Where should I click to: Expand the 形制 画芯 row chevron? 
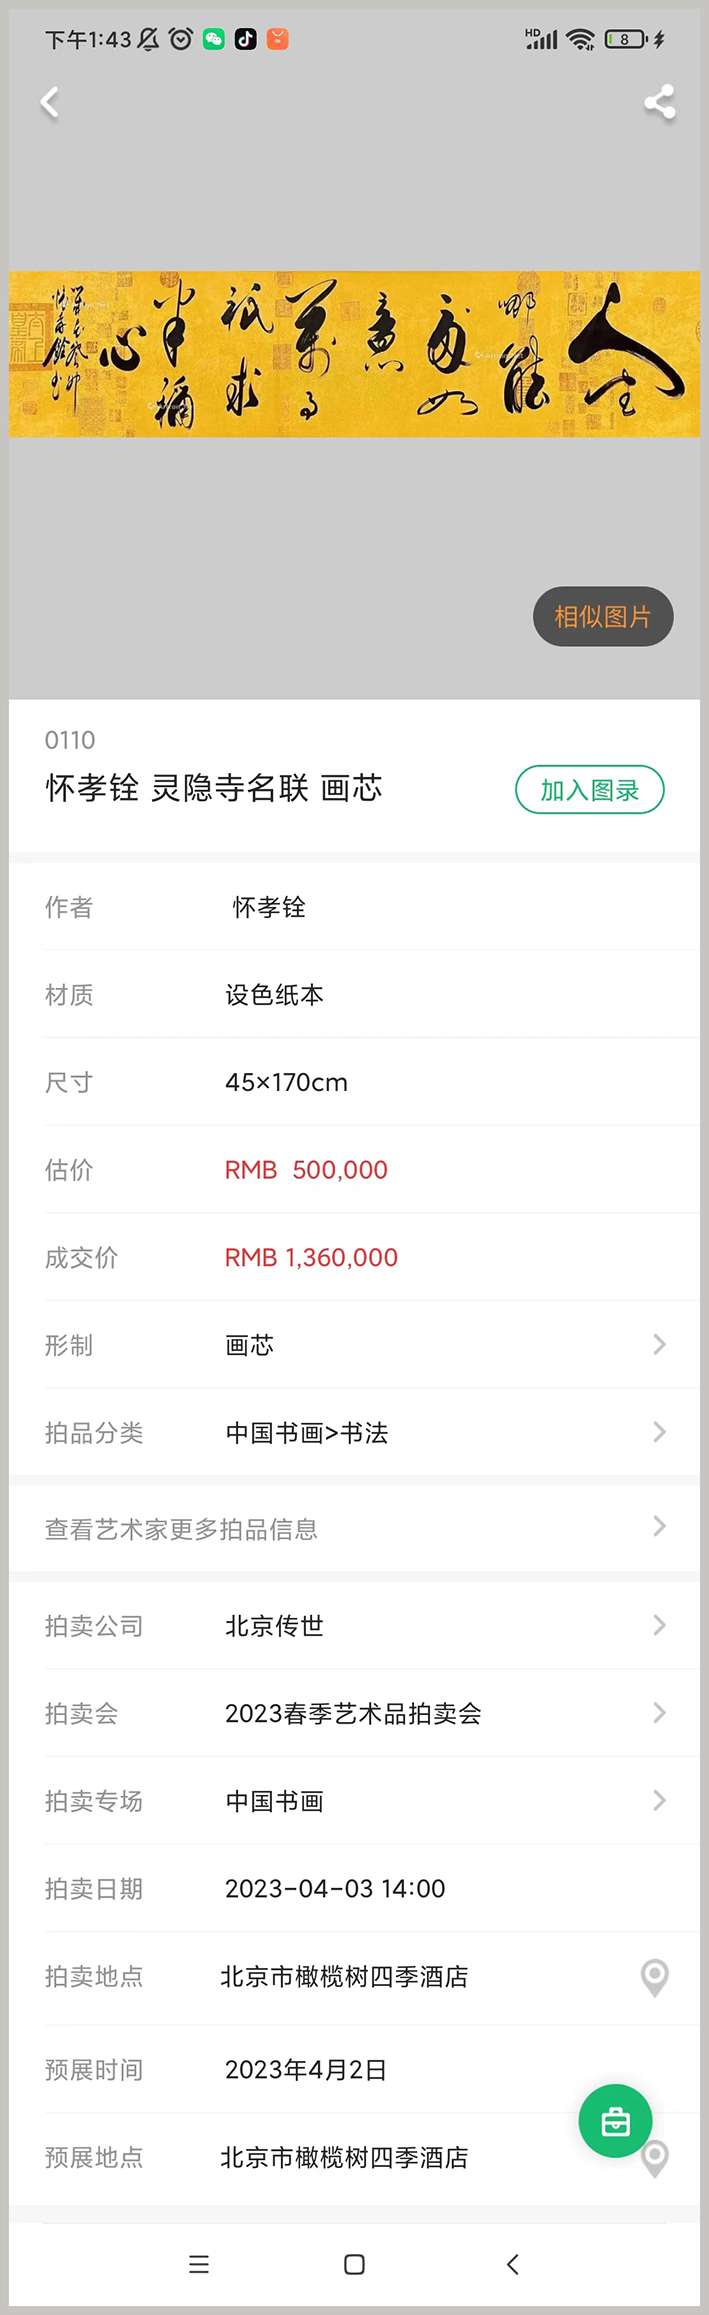(x=659, y=1344)
